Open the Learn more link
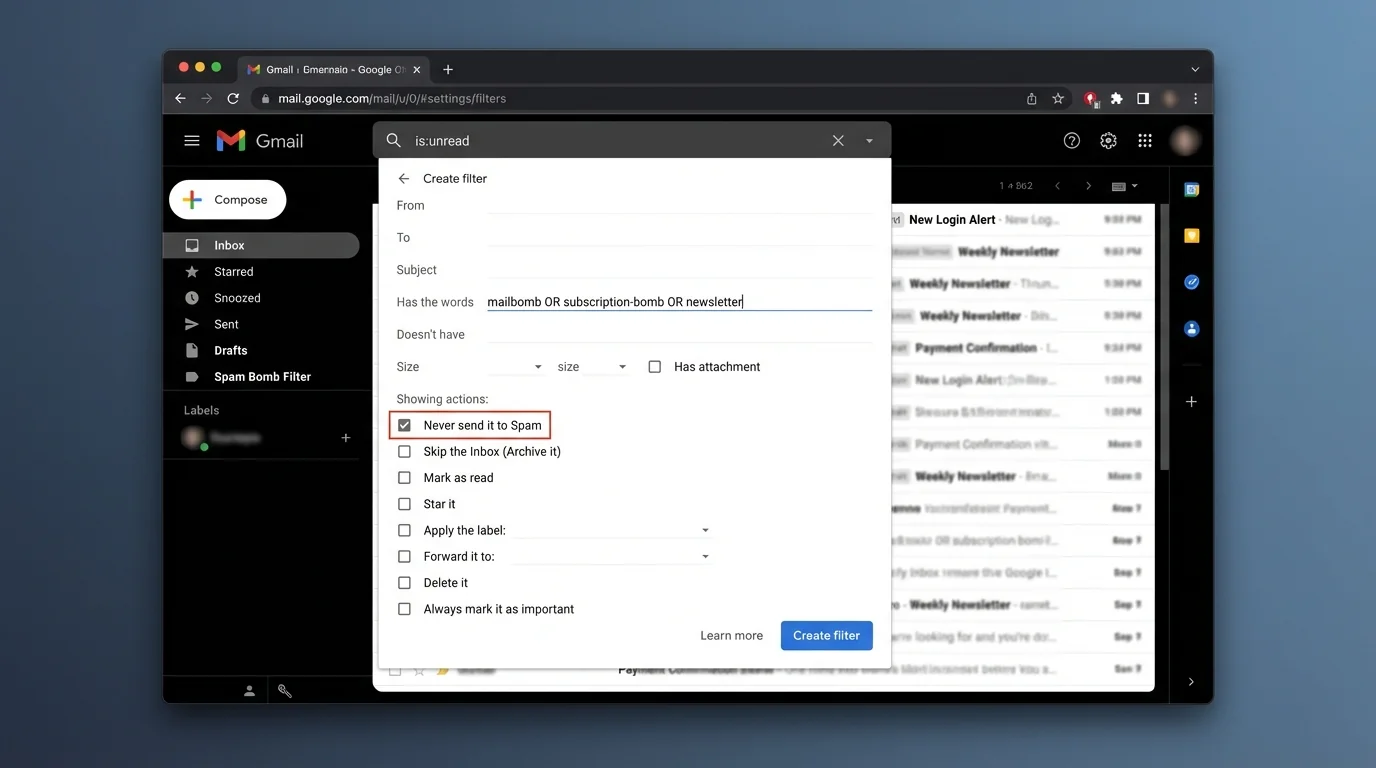1376x768 pixels. (731, 635)
